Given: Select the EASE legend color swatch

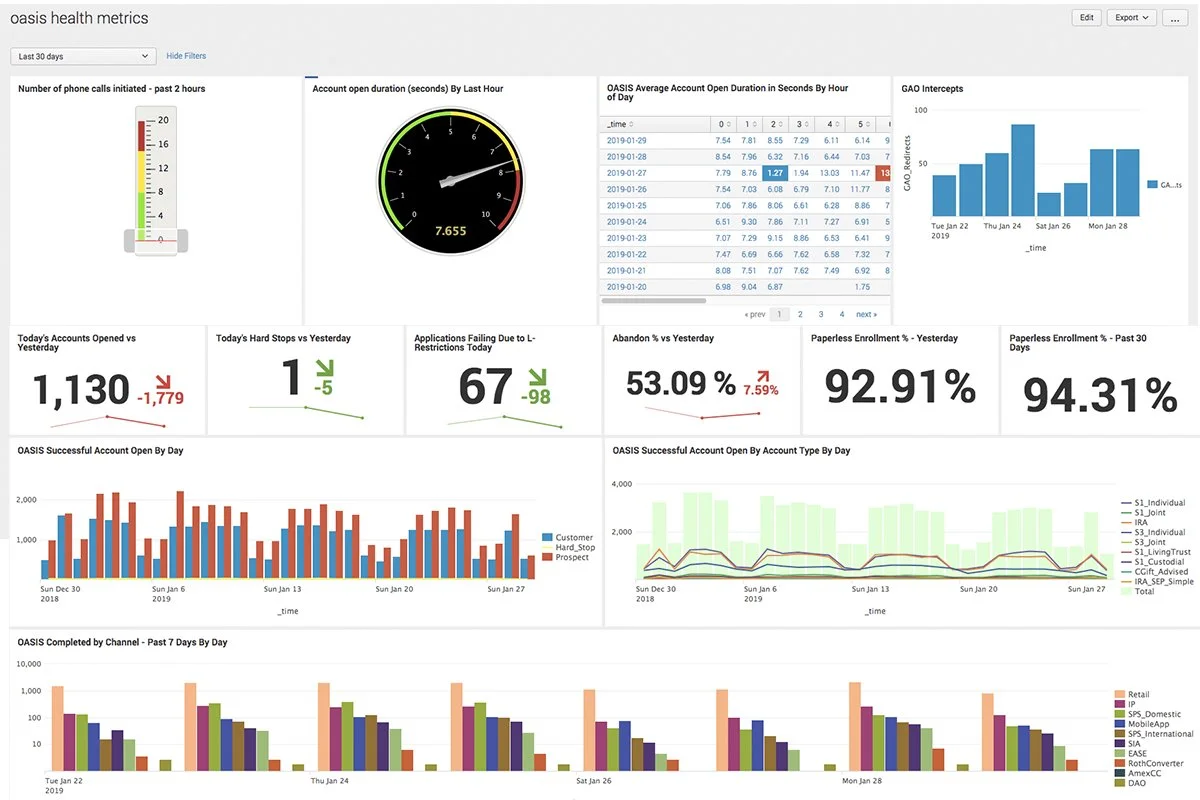Looking at the screenshot, I should (1119, 753).
